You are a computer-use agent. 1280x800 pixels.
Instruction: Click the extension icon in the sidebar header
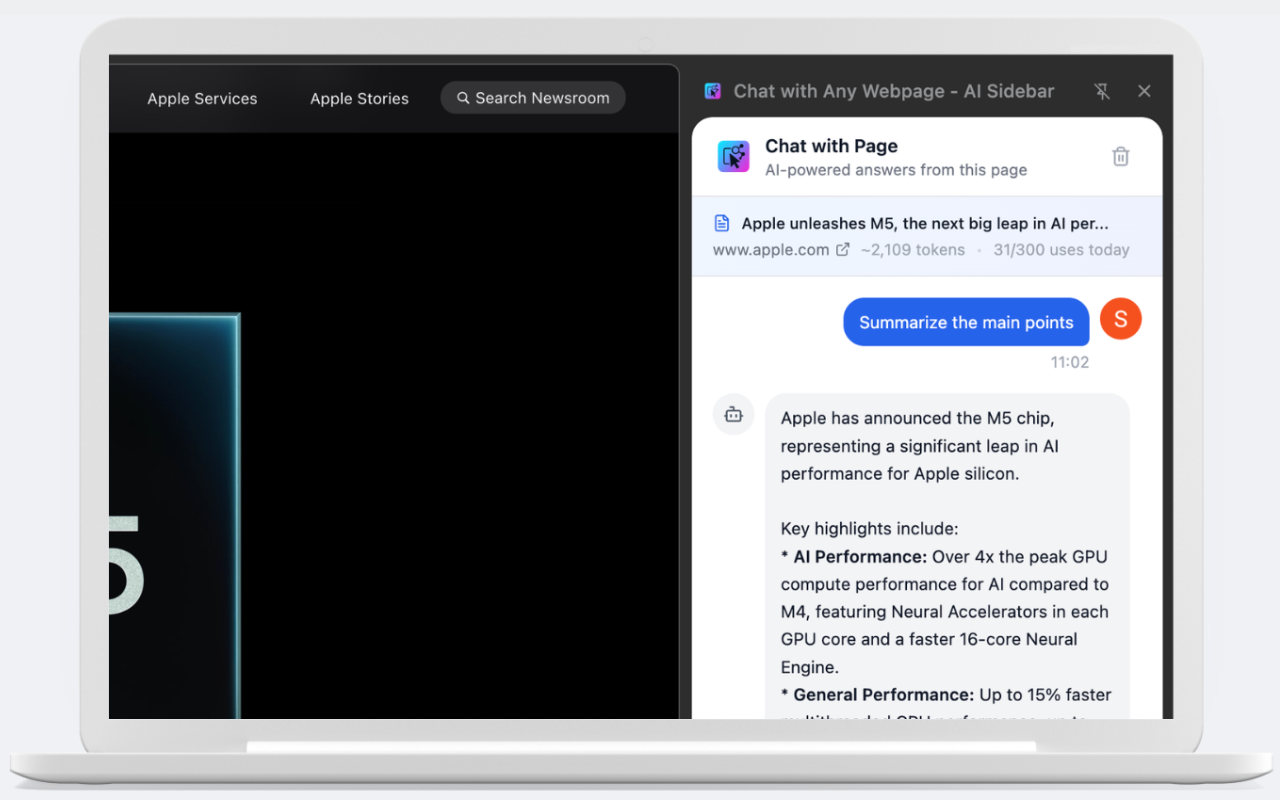[712, 90]
